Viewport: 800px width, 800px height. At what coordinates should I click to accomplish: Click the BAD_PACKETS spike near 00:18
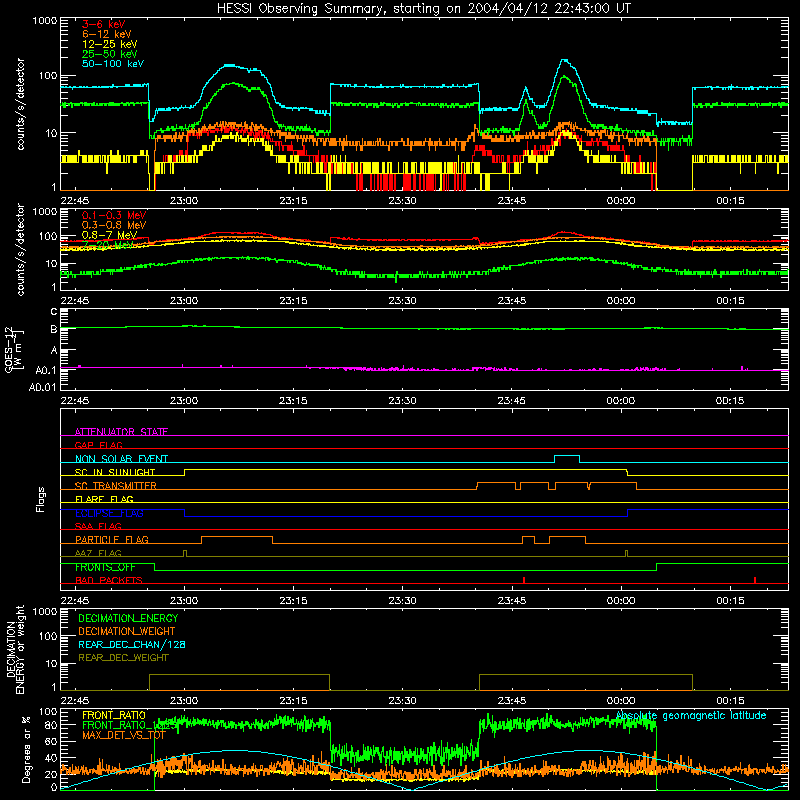(755, 580)
